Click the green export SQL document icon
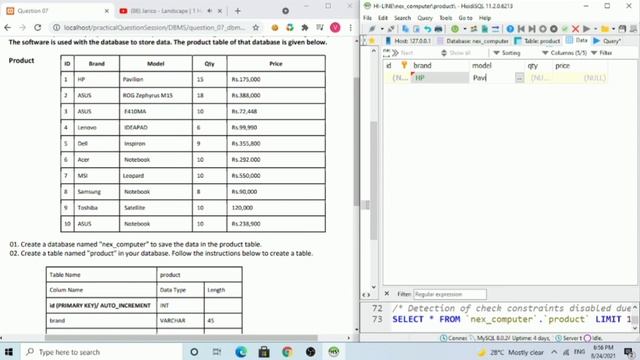 [x=484, y=29]
